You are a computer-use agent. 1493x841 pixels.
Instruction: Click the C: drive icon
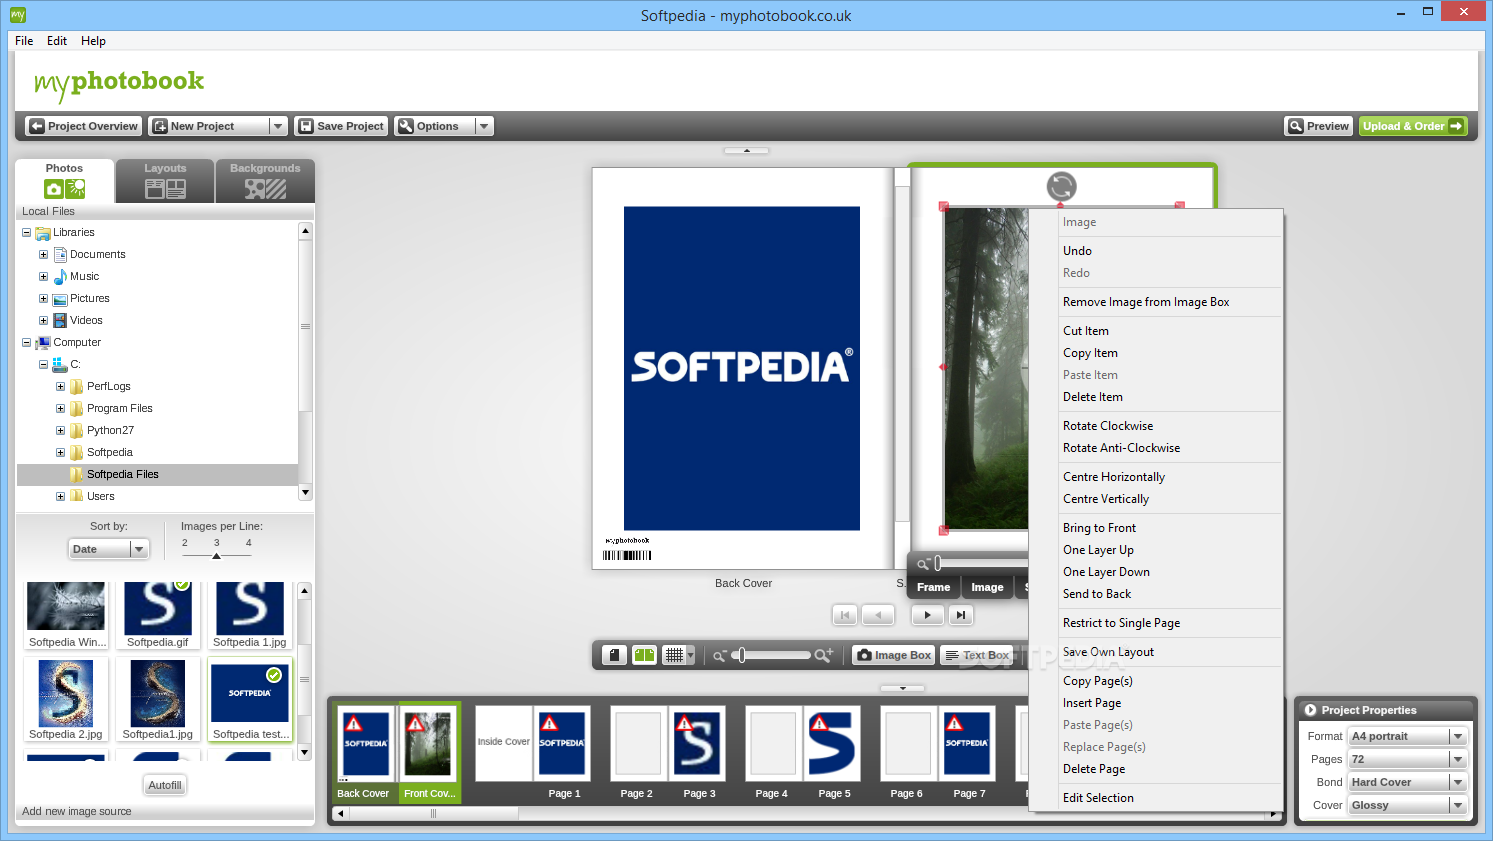tap(60, 365)
